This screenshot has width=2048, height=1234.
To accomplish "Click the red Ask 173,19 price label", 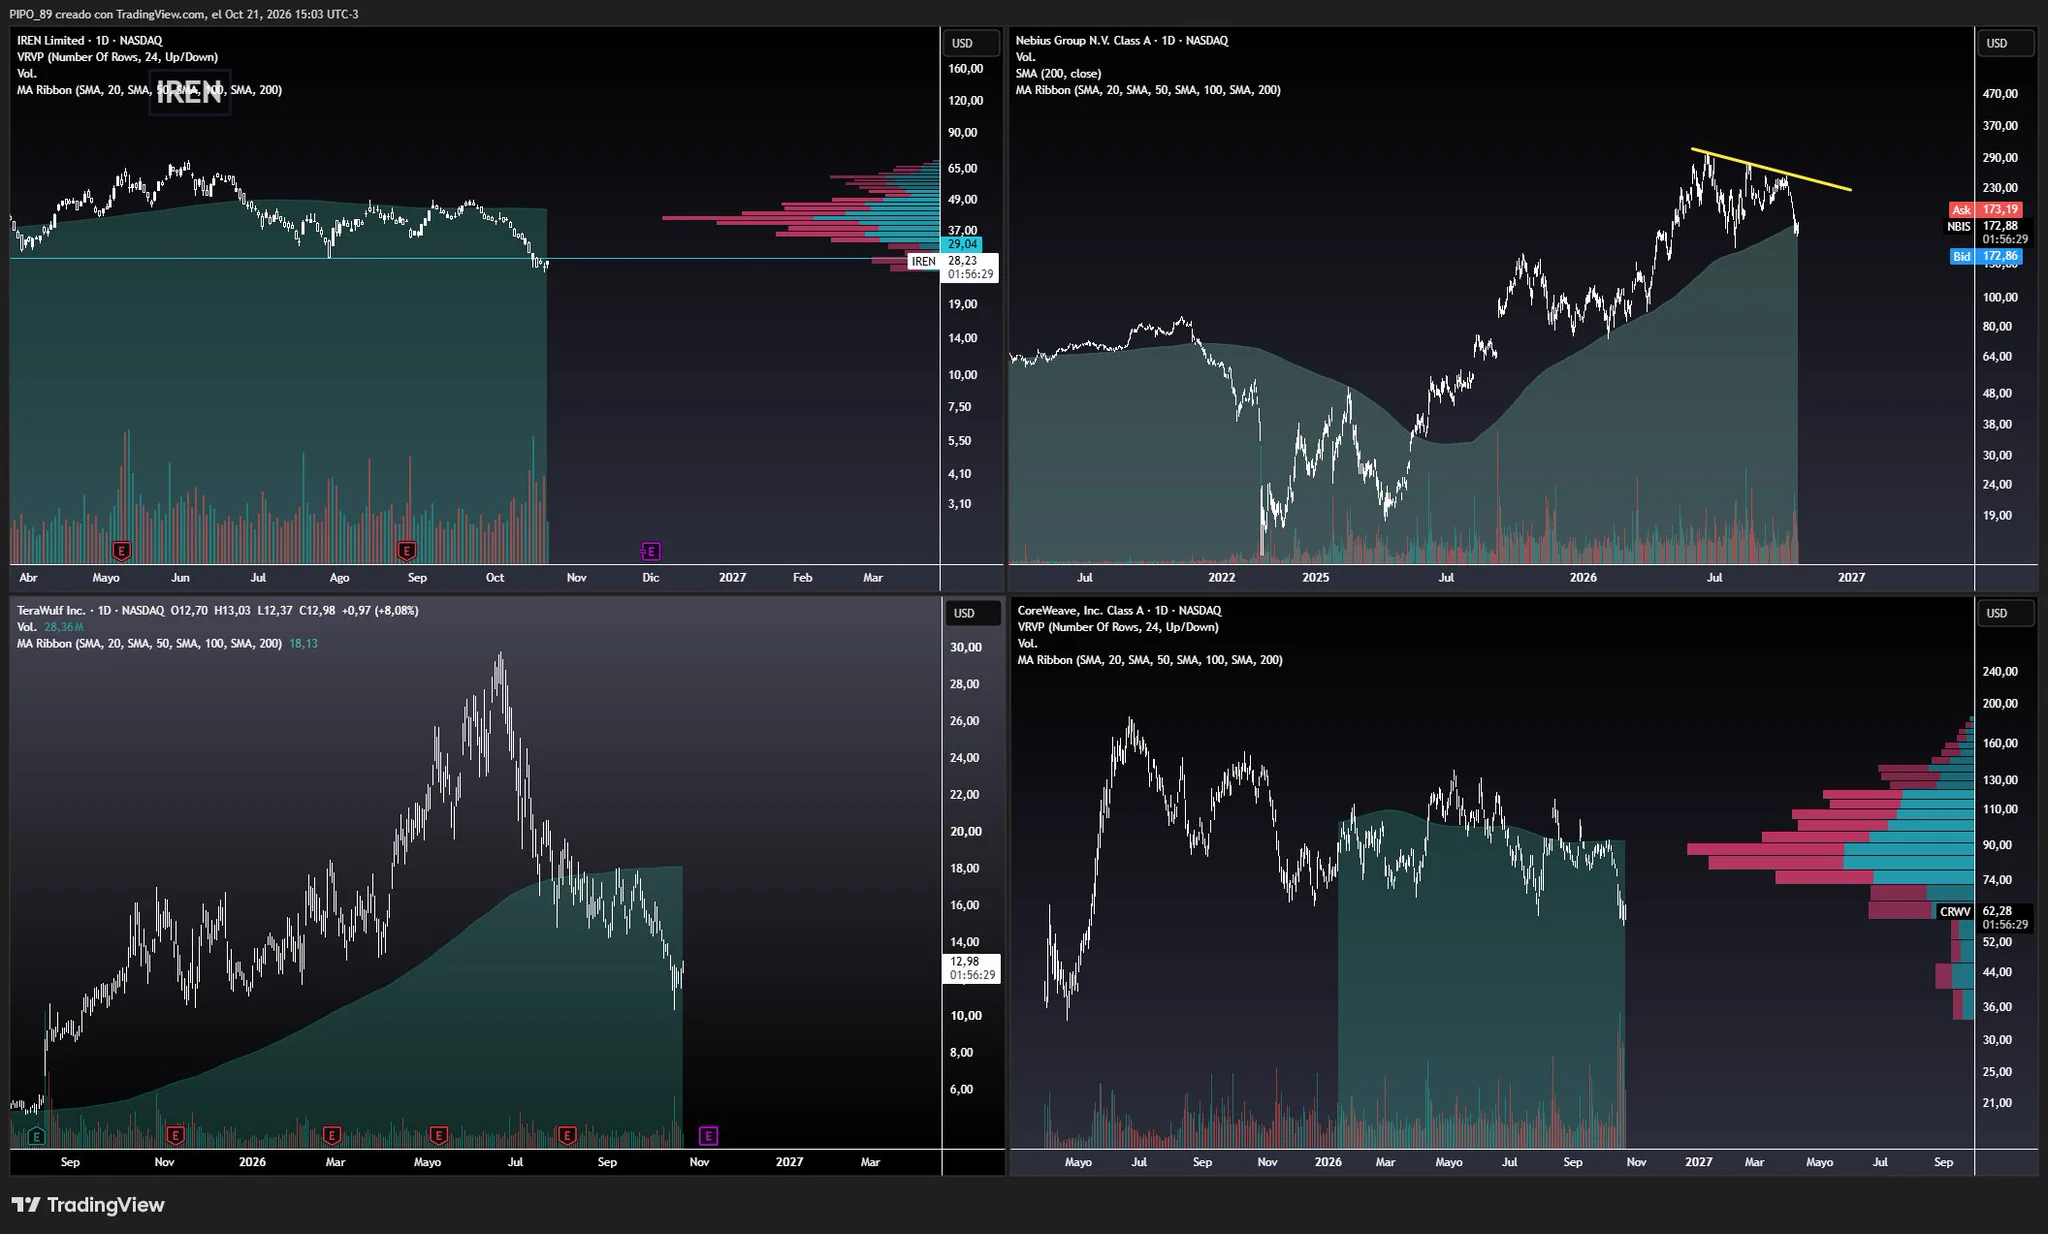I will click(x=1986, y=210).
